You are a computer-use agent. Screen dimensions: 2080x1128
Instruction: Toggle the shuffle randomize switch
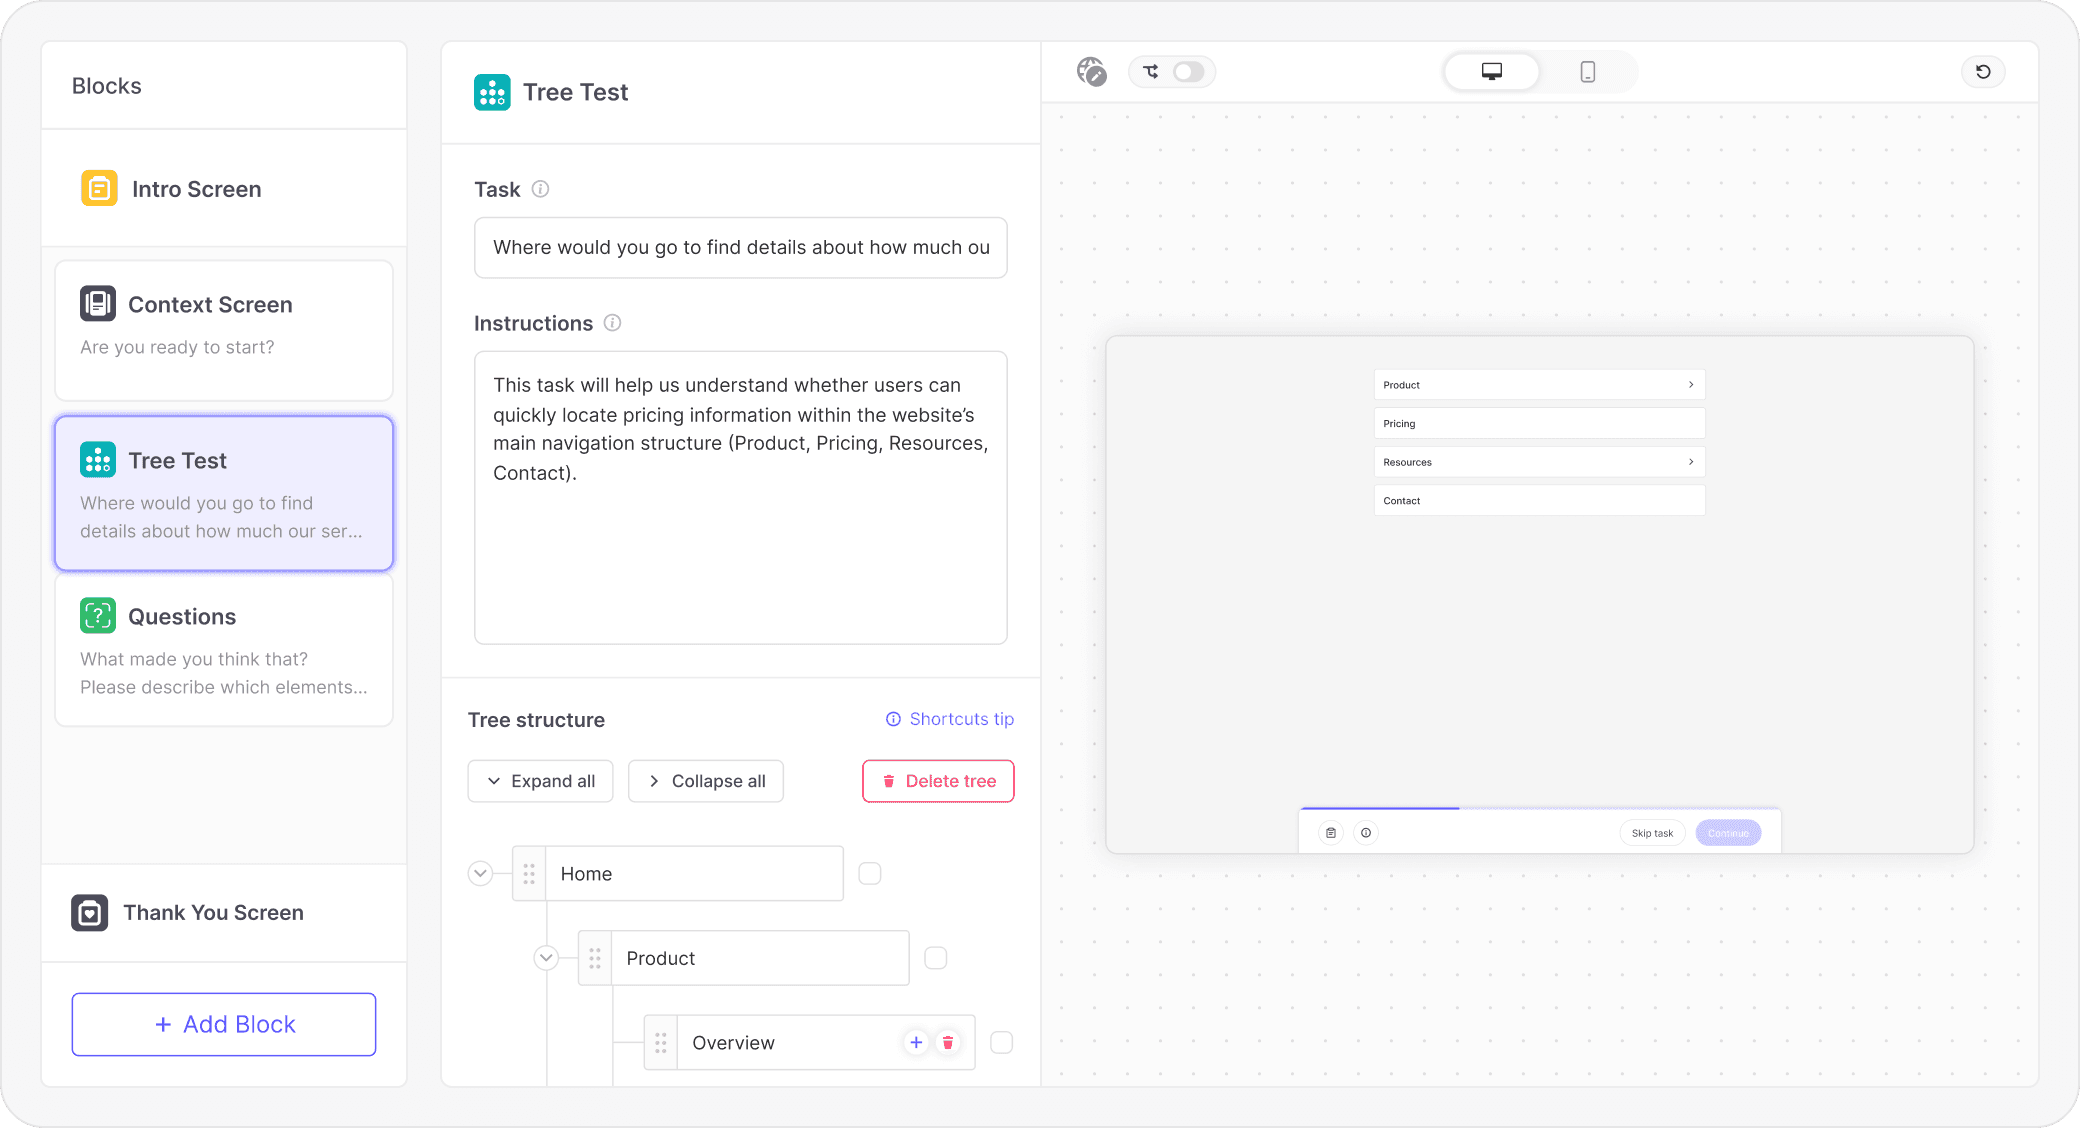click(x=1187, y=72)
